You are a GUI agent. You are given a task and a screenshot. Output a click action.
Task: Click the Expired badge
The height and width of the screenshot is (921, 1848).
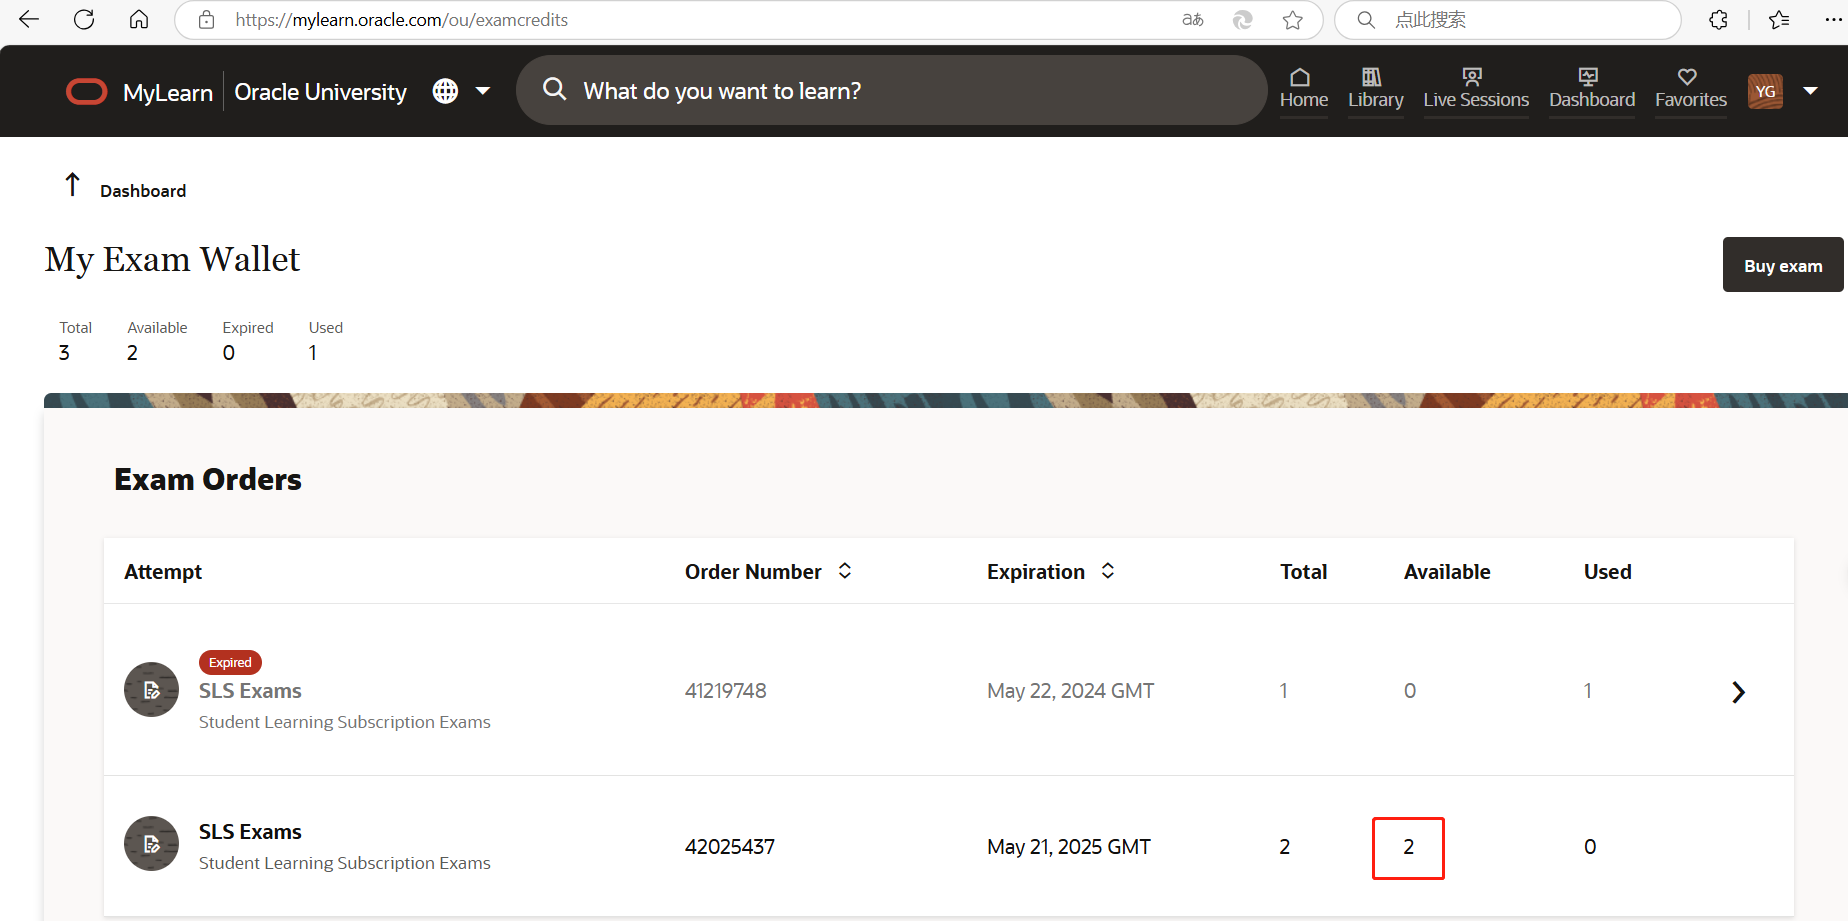[x=230, y=662]
